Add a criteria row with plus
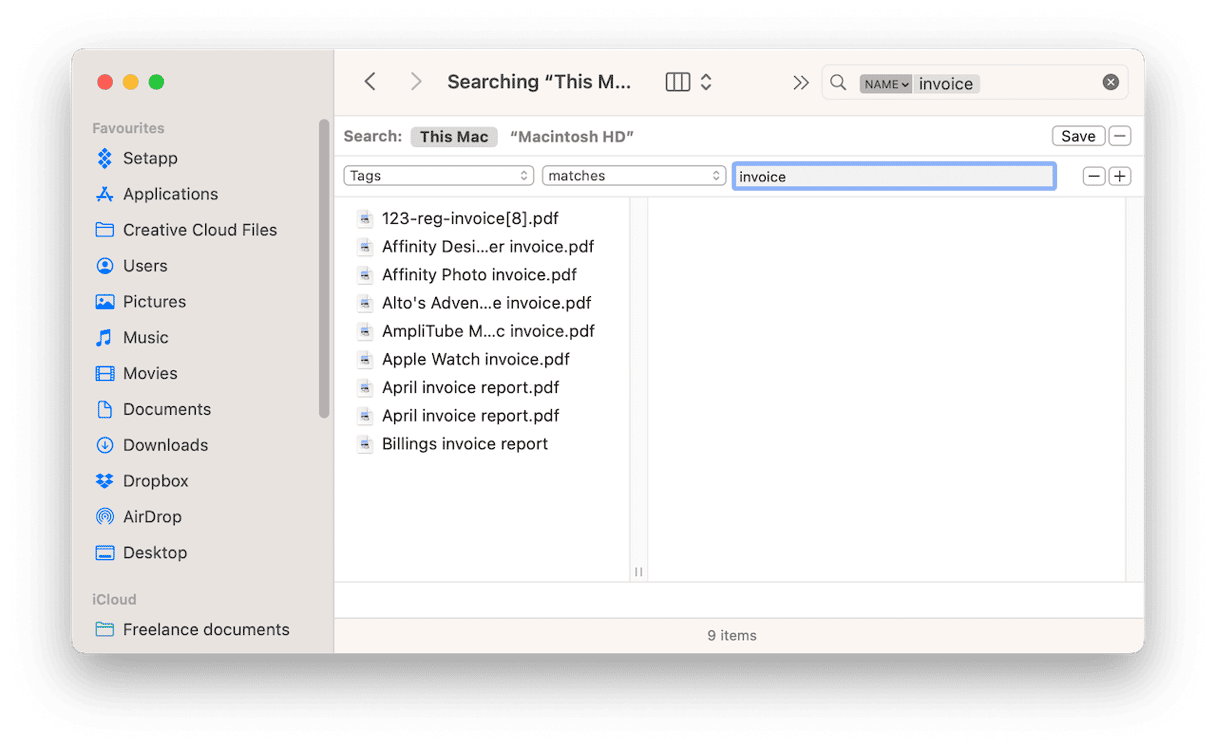The image size is (1216, 748). (x=1120, y=176)
